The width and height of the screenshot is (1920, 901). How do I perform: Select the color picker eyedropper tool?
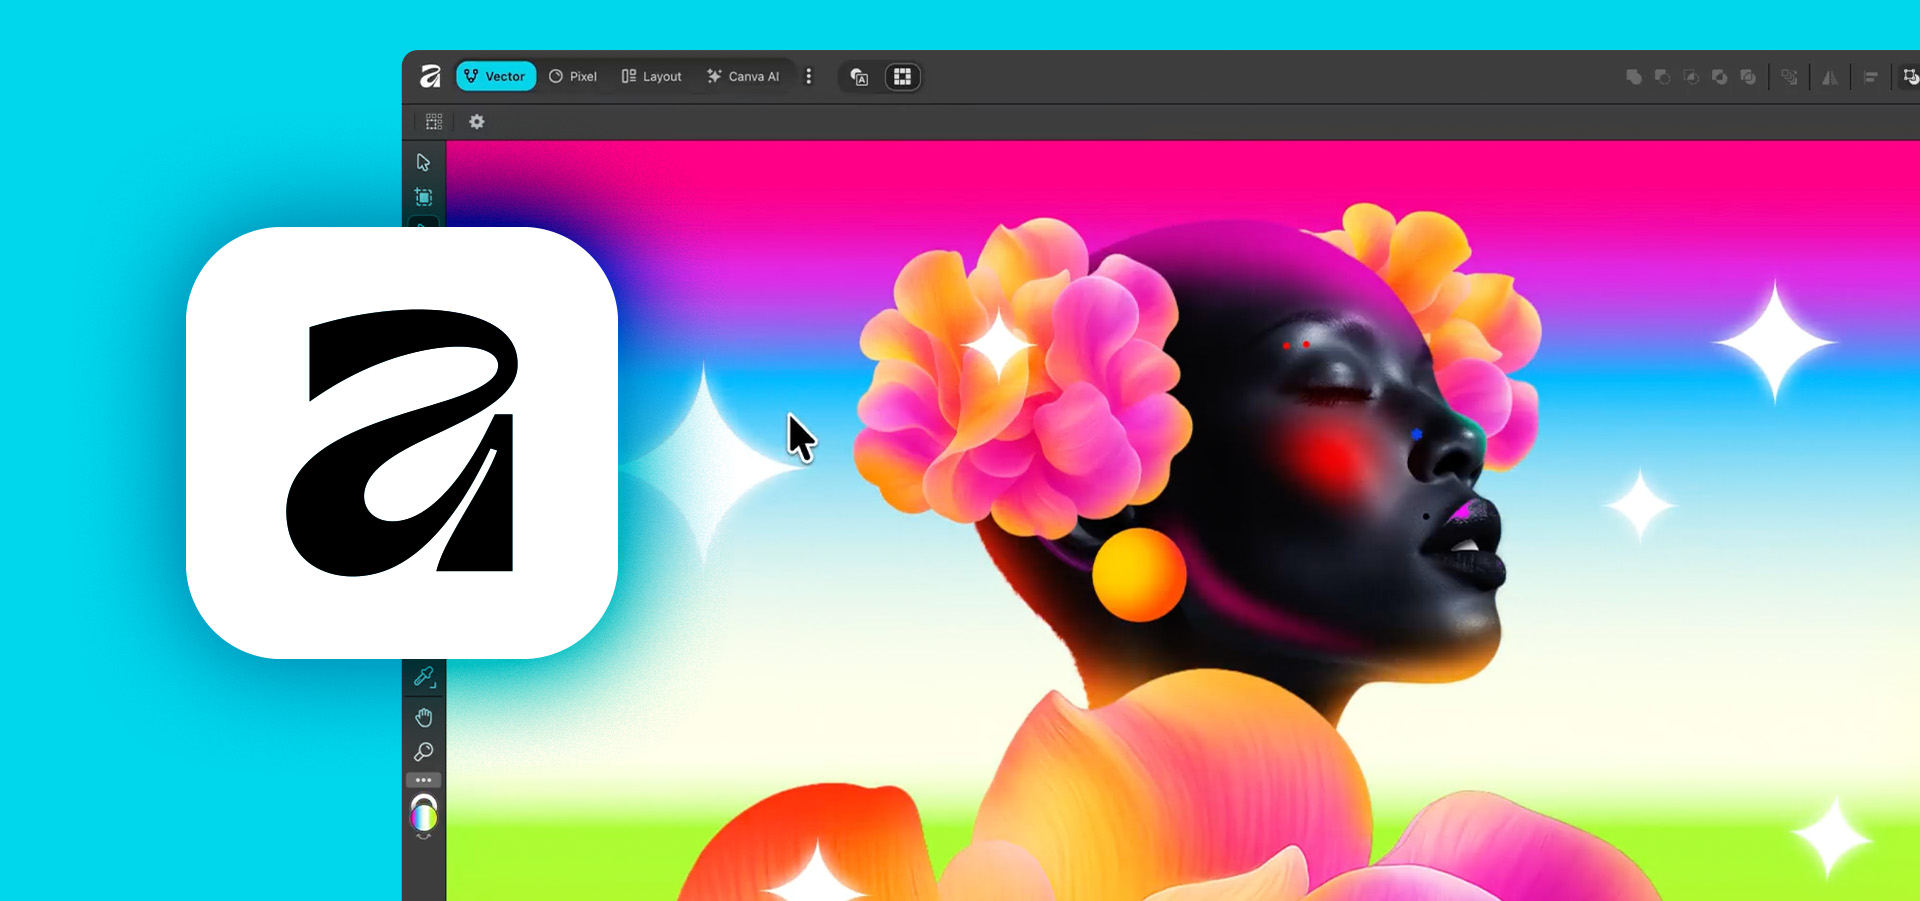424,678
